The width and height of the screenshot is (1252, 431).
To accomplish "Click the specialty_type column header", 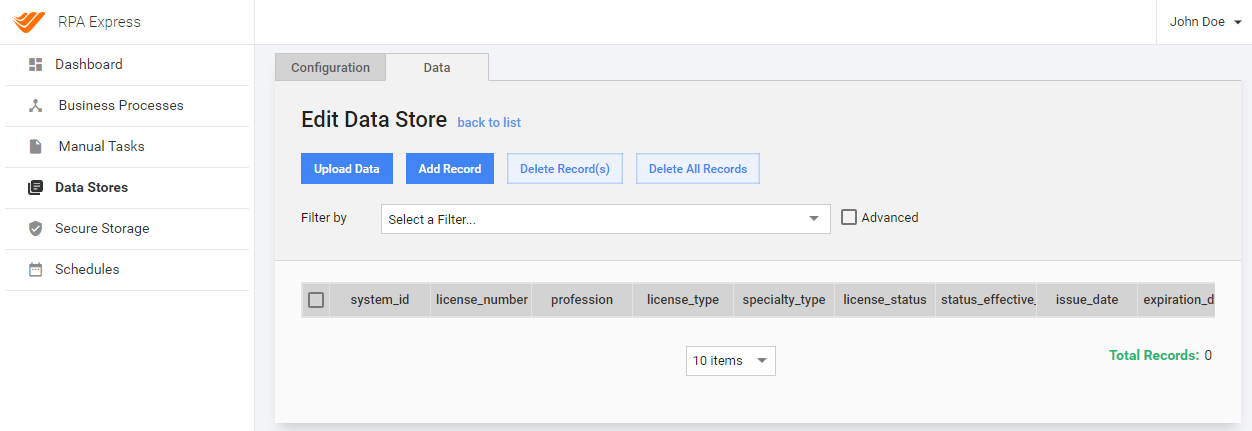I will (x=784, y=299).
